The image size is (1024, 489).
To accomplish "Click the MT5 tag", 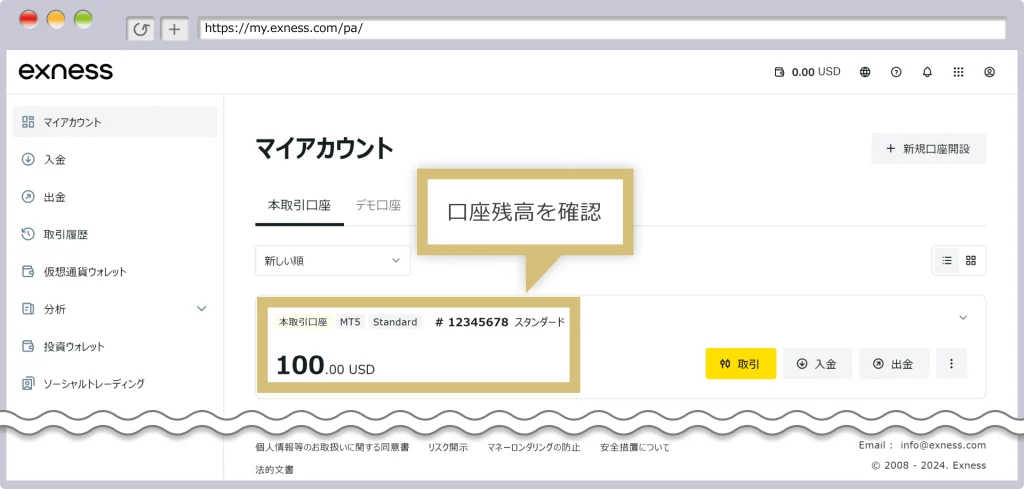I will tap(350, 322).
